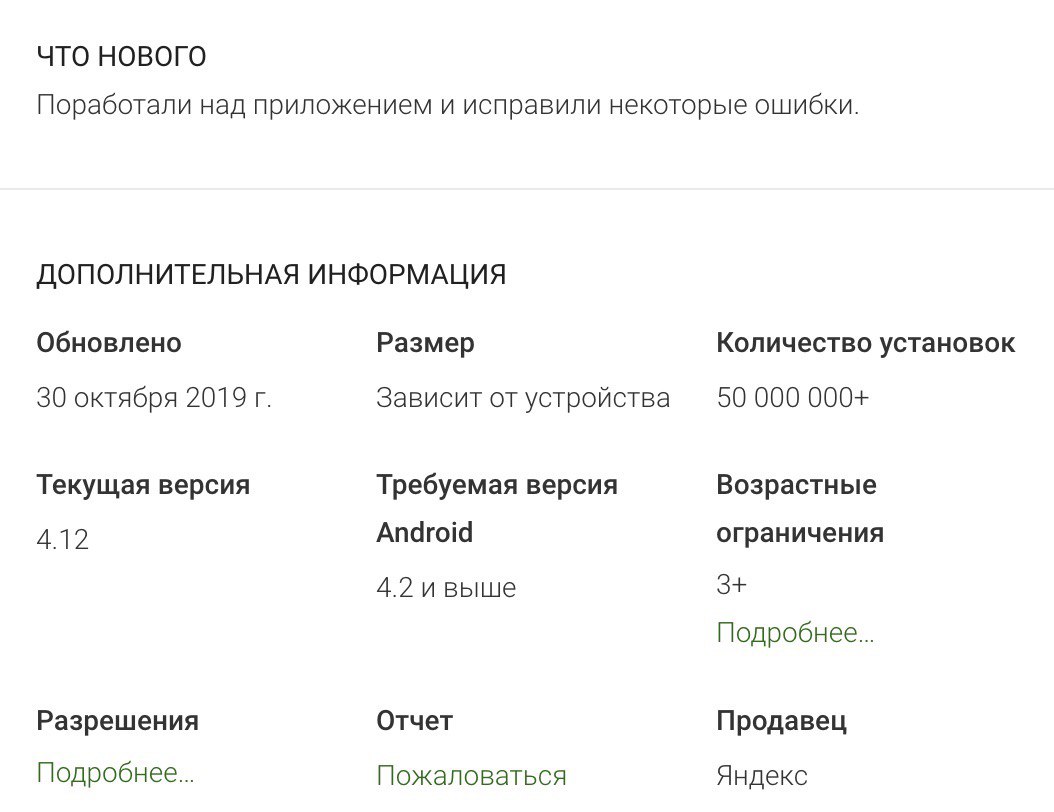Screen dimensions: 1054x812
Task: Select the 50 000 000+ installs value
Action: tap(793, 398)
